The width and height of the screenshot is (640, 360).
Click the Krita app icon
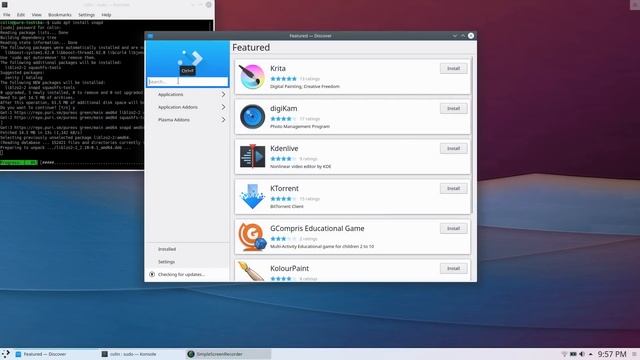click(x=252, y=76)
